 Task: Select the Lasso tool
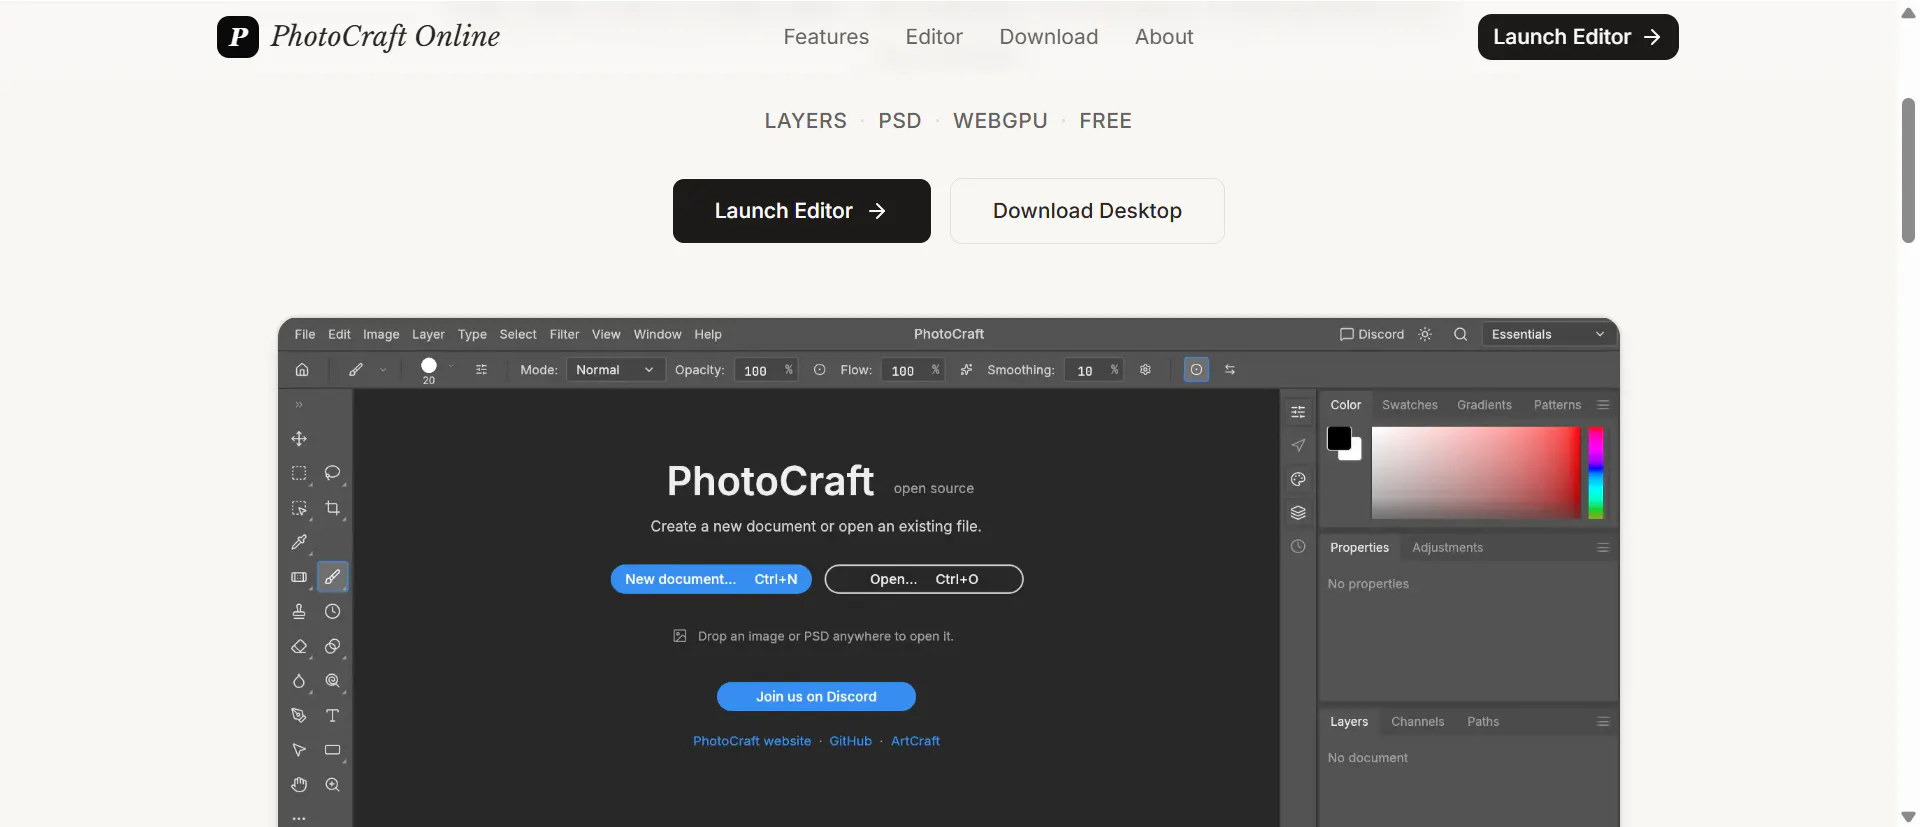333,473
